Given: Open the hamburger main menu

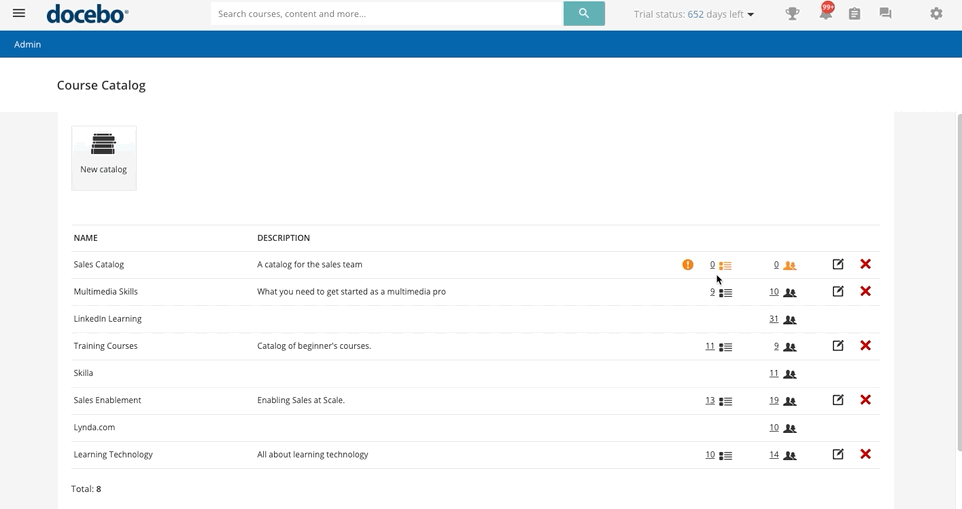Looking at the screenshot, I should click(x=19, y=13).
